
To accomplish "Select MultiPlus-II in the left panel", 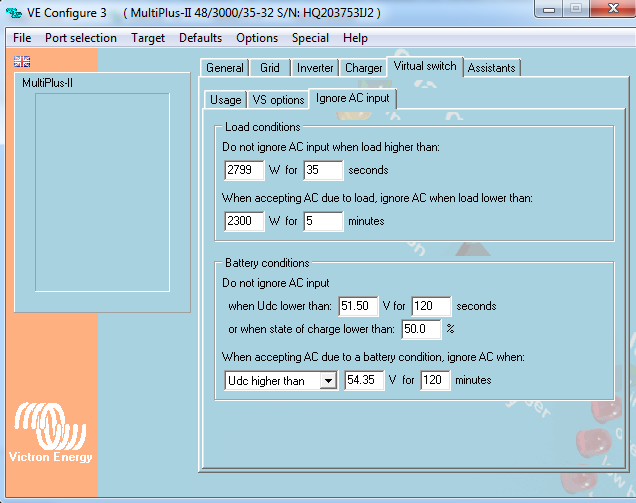I will [47, 83].
